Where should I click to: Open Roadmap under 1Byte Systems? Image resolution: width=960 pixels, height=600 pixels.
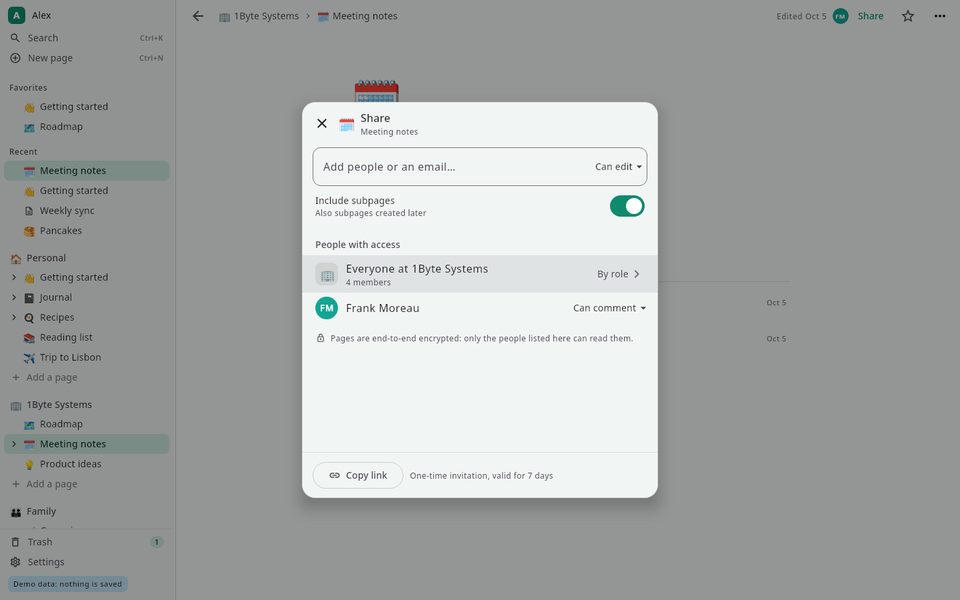[86, 424]
